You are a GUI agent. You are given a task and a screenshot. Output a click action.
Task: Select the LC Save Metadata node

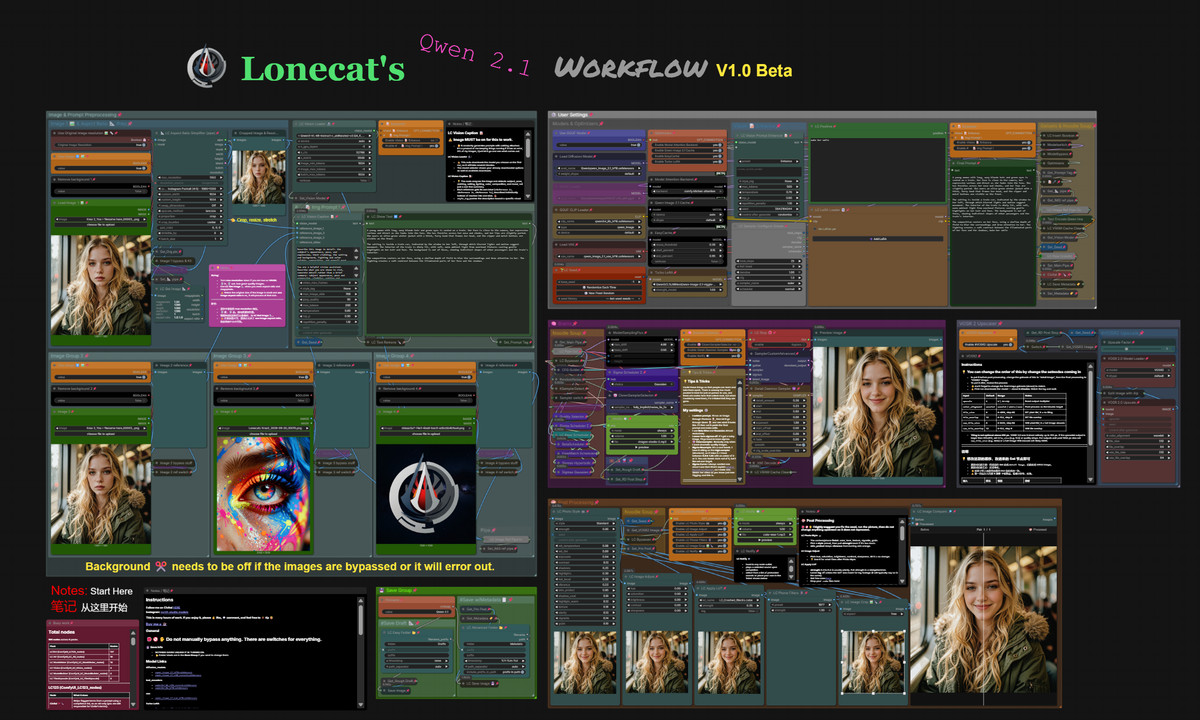pos(1064,283)
